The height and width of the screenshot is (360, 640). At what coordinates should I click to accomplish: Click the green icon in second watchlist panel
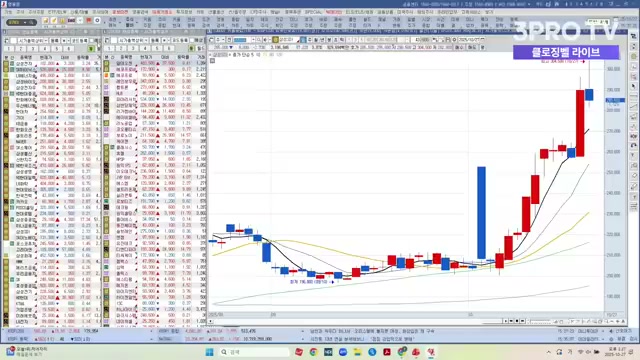click(x=191, y=49)
